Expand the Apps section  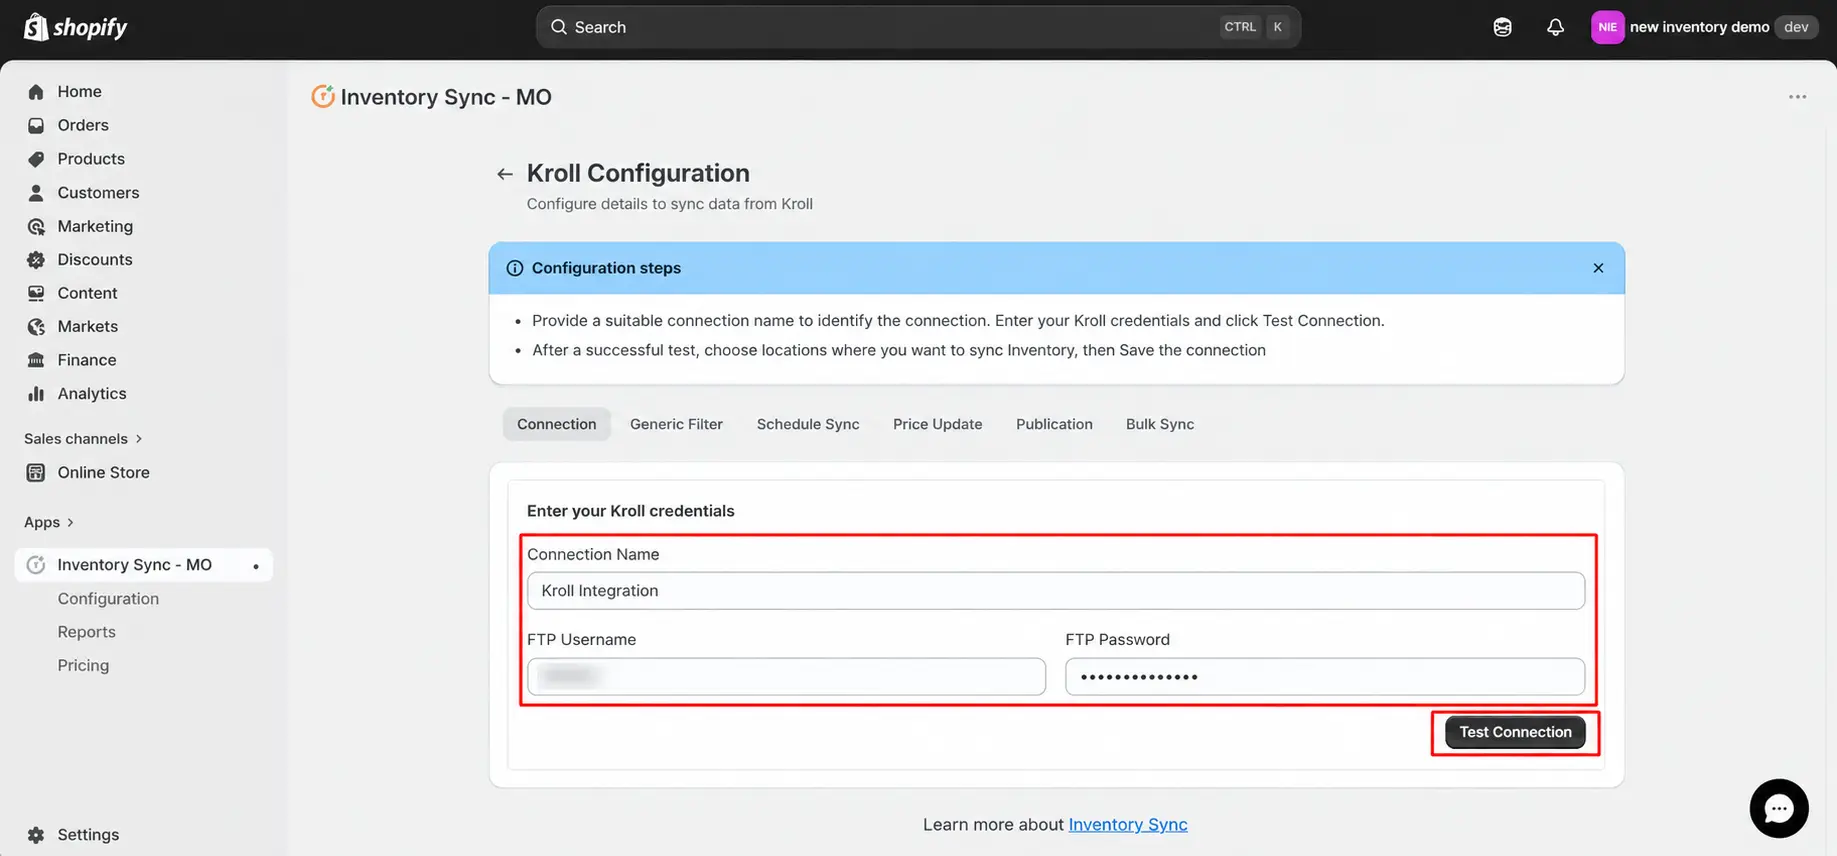49,522
